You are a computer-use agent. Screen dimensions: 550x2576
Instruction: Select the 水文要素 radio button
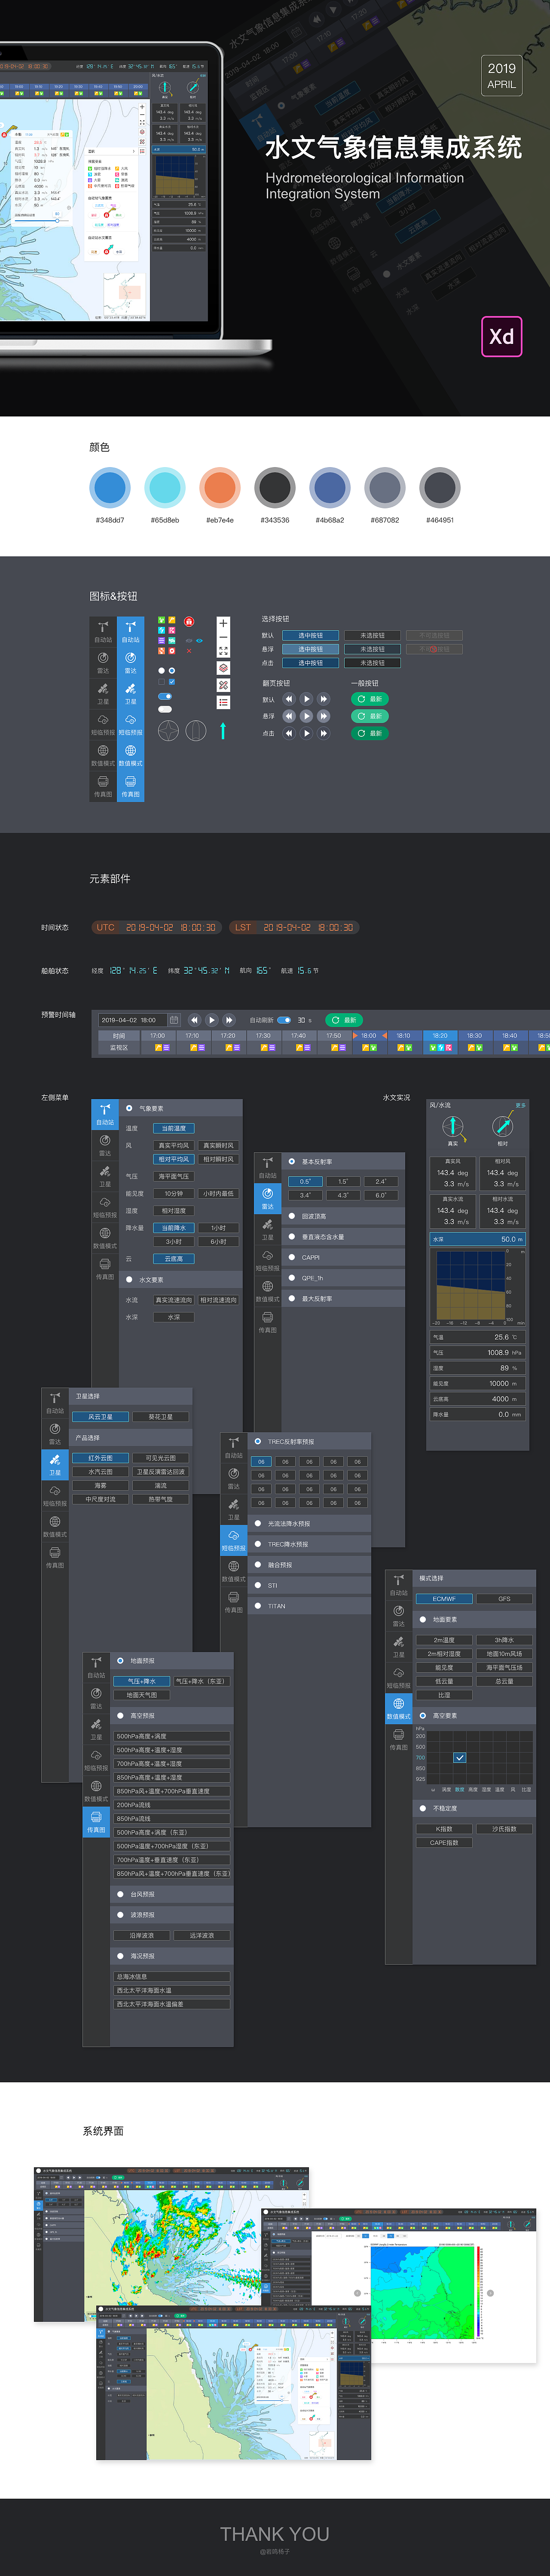coord(129,1279)
